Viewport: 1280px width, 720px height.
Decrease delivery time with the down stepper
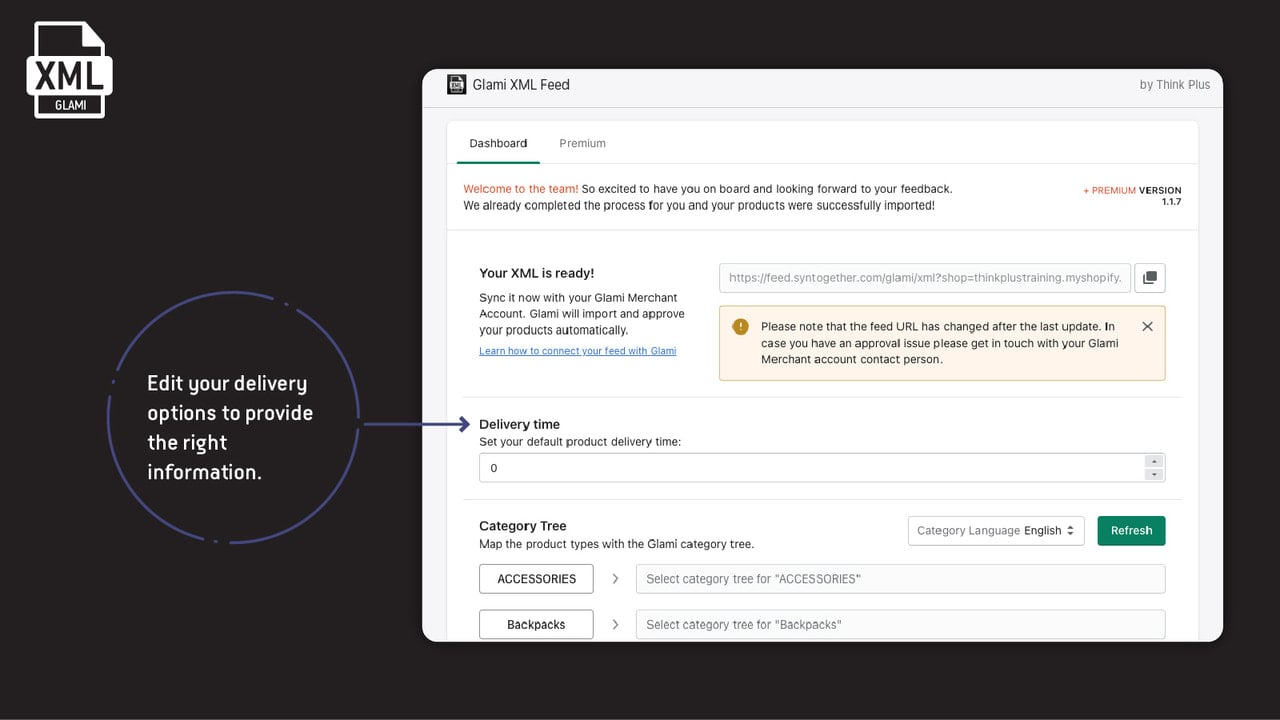pyautogui.click(x=1154, y=475)
